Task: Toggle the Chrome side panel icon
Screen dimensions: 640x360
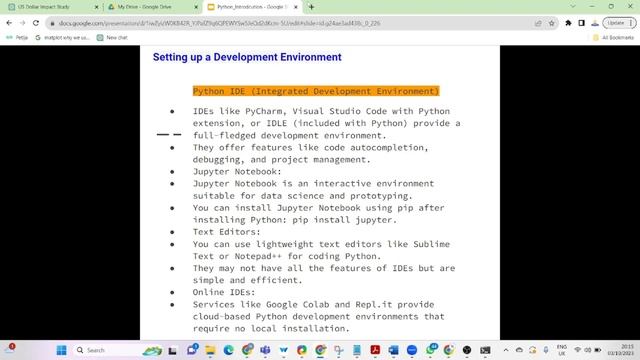Action: [x=582, y=23]
